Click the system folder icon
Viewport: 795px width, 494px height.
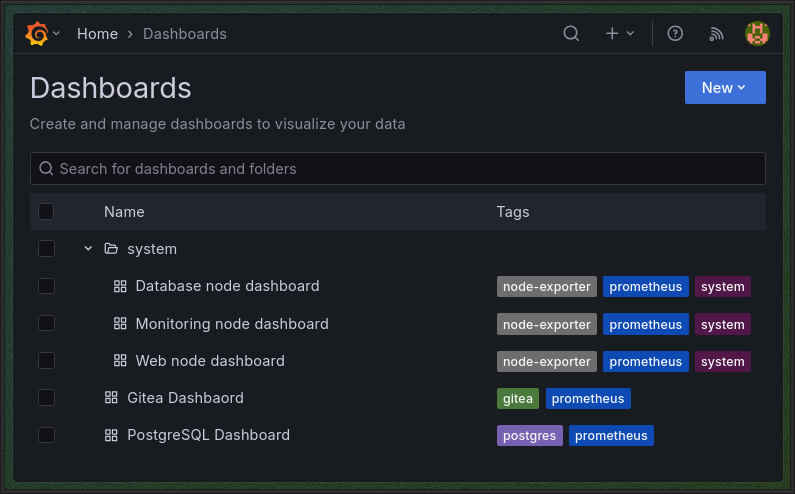pos(111,249)
